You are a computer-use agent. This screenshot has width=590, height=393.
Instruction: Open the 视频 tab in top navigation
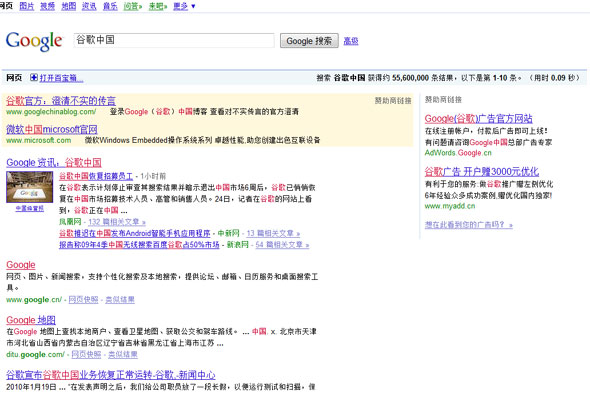click(47, 6)
